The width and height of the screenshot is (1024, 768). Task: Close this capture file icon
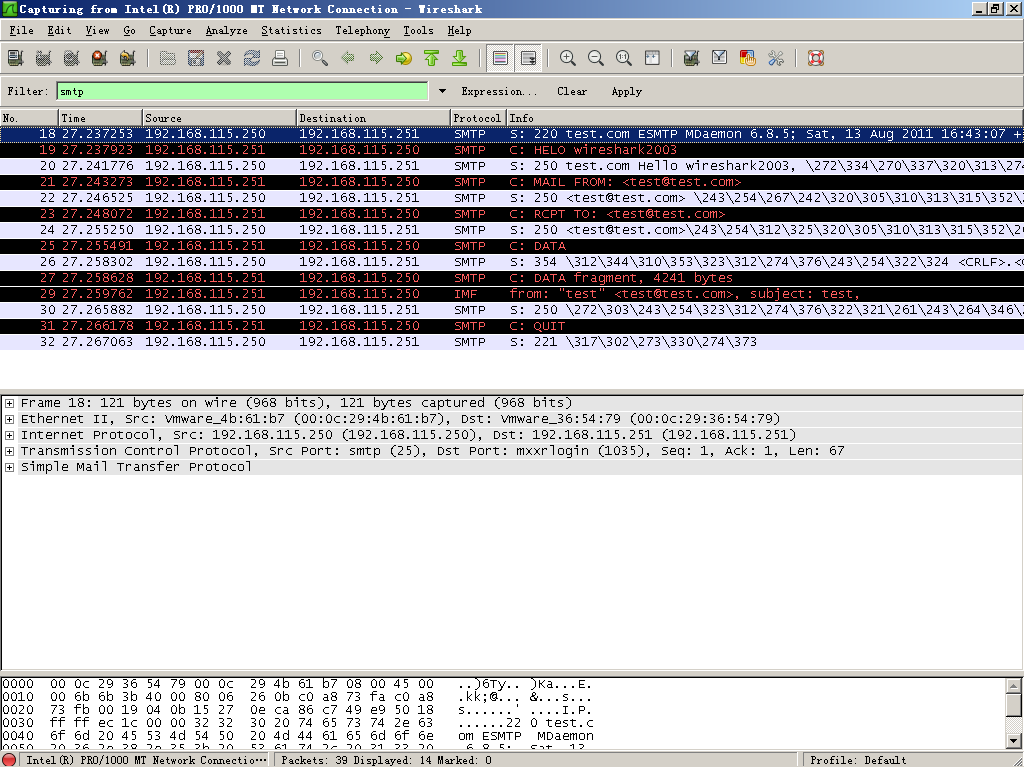click(224, 58)
